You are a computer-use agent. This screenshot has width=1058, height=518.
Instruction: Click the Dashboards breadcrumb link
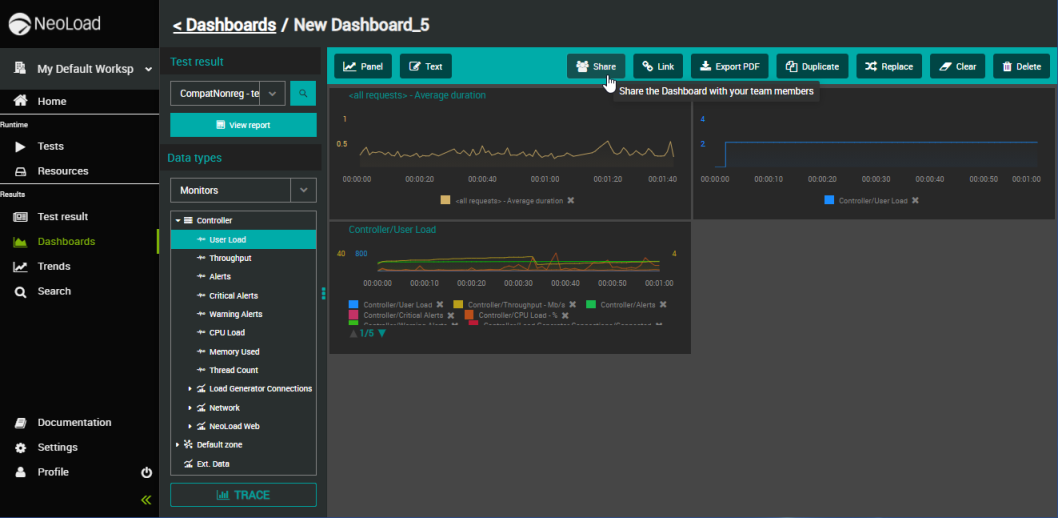[x=224, y=25]
